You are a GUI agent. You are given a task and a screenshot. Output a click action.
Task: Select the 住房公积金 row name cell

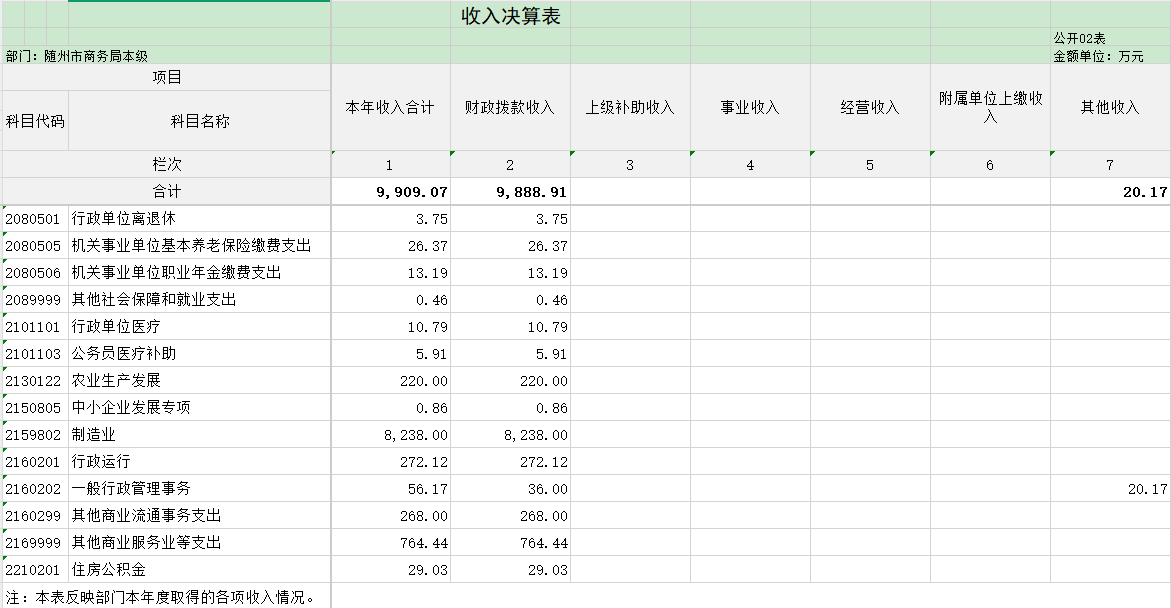pyautogui.click(x=199, y=569)
